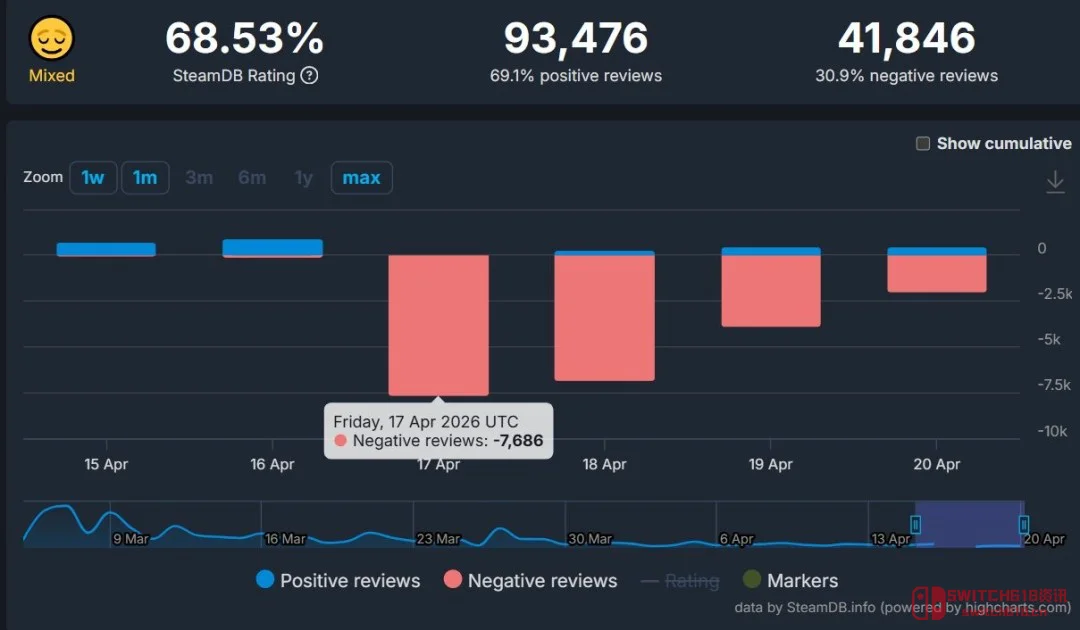Set zoom range to 1m
Viewport: 1080px width, 630px height.
145,178
